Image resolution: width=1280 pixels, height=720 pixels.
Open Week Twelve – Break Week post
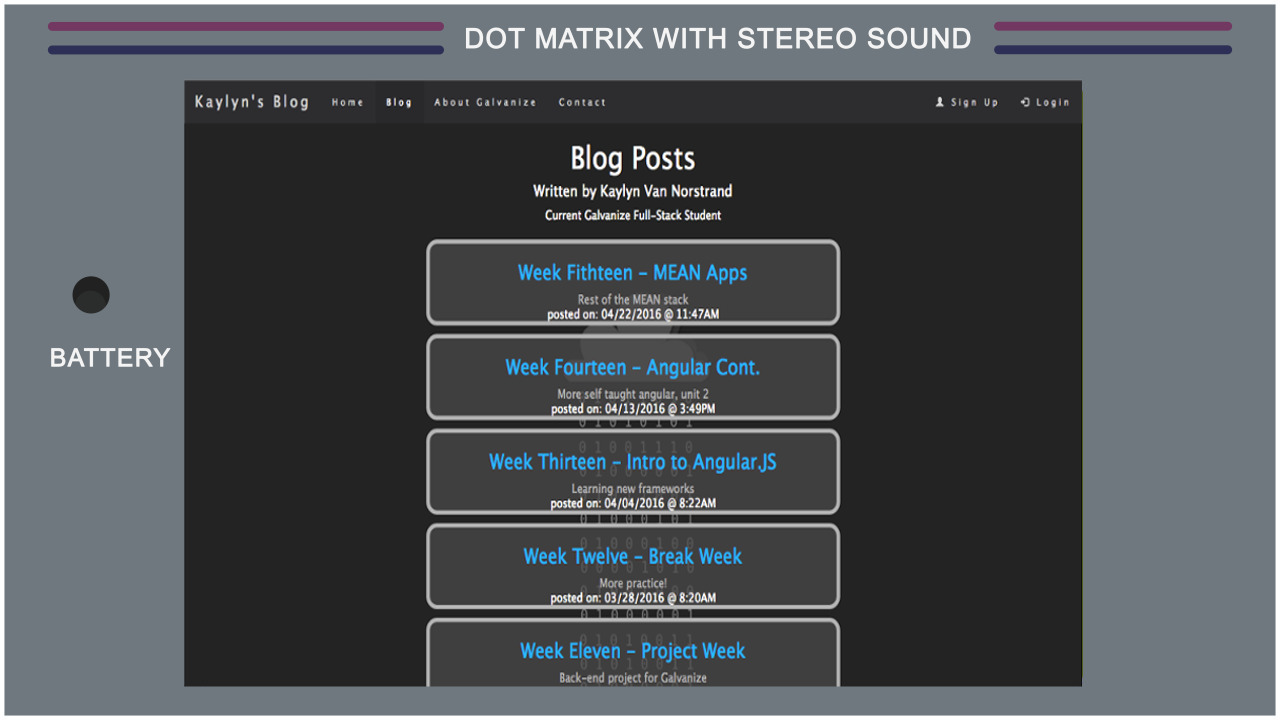(x=632, y=557)
